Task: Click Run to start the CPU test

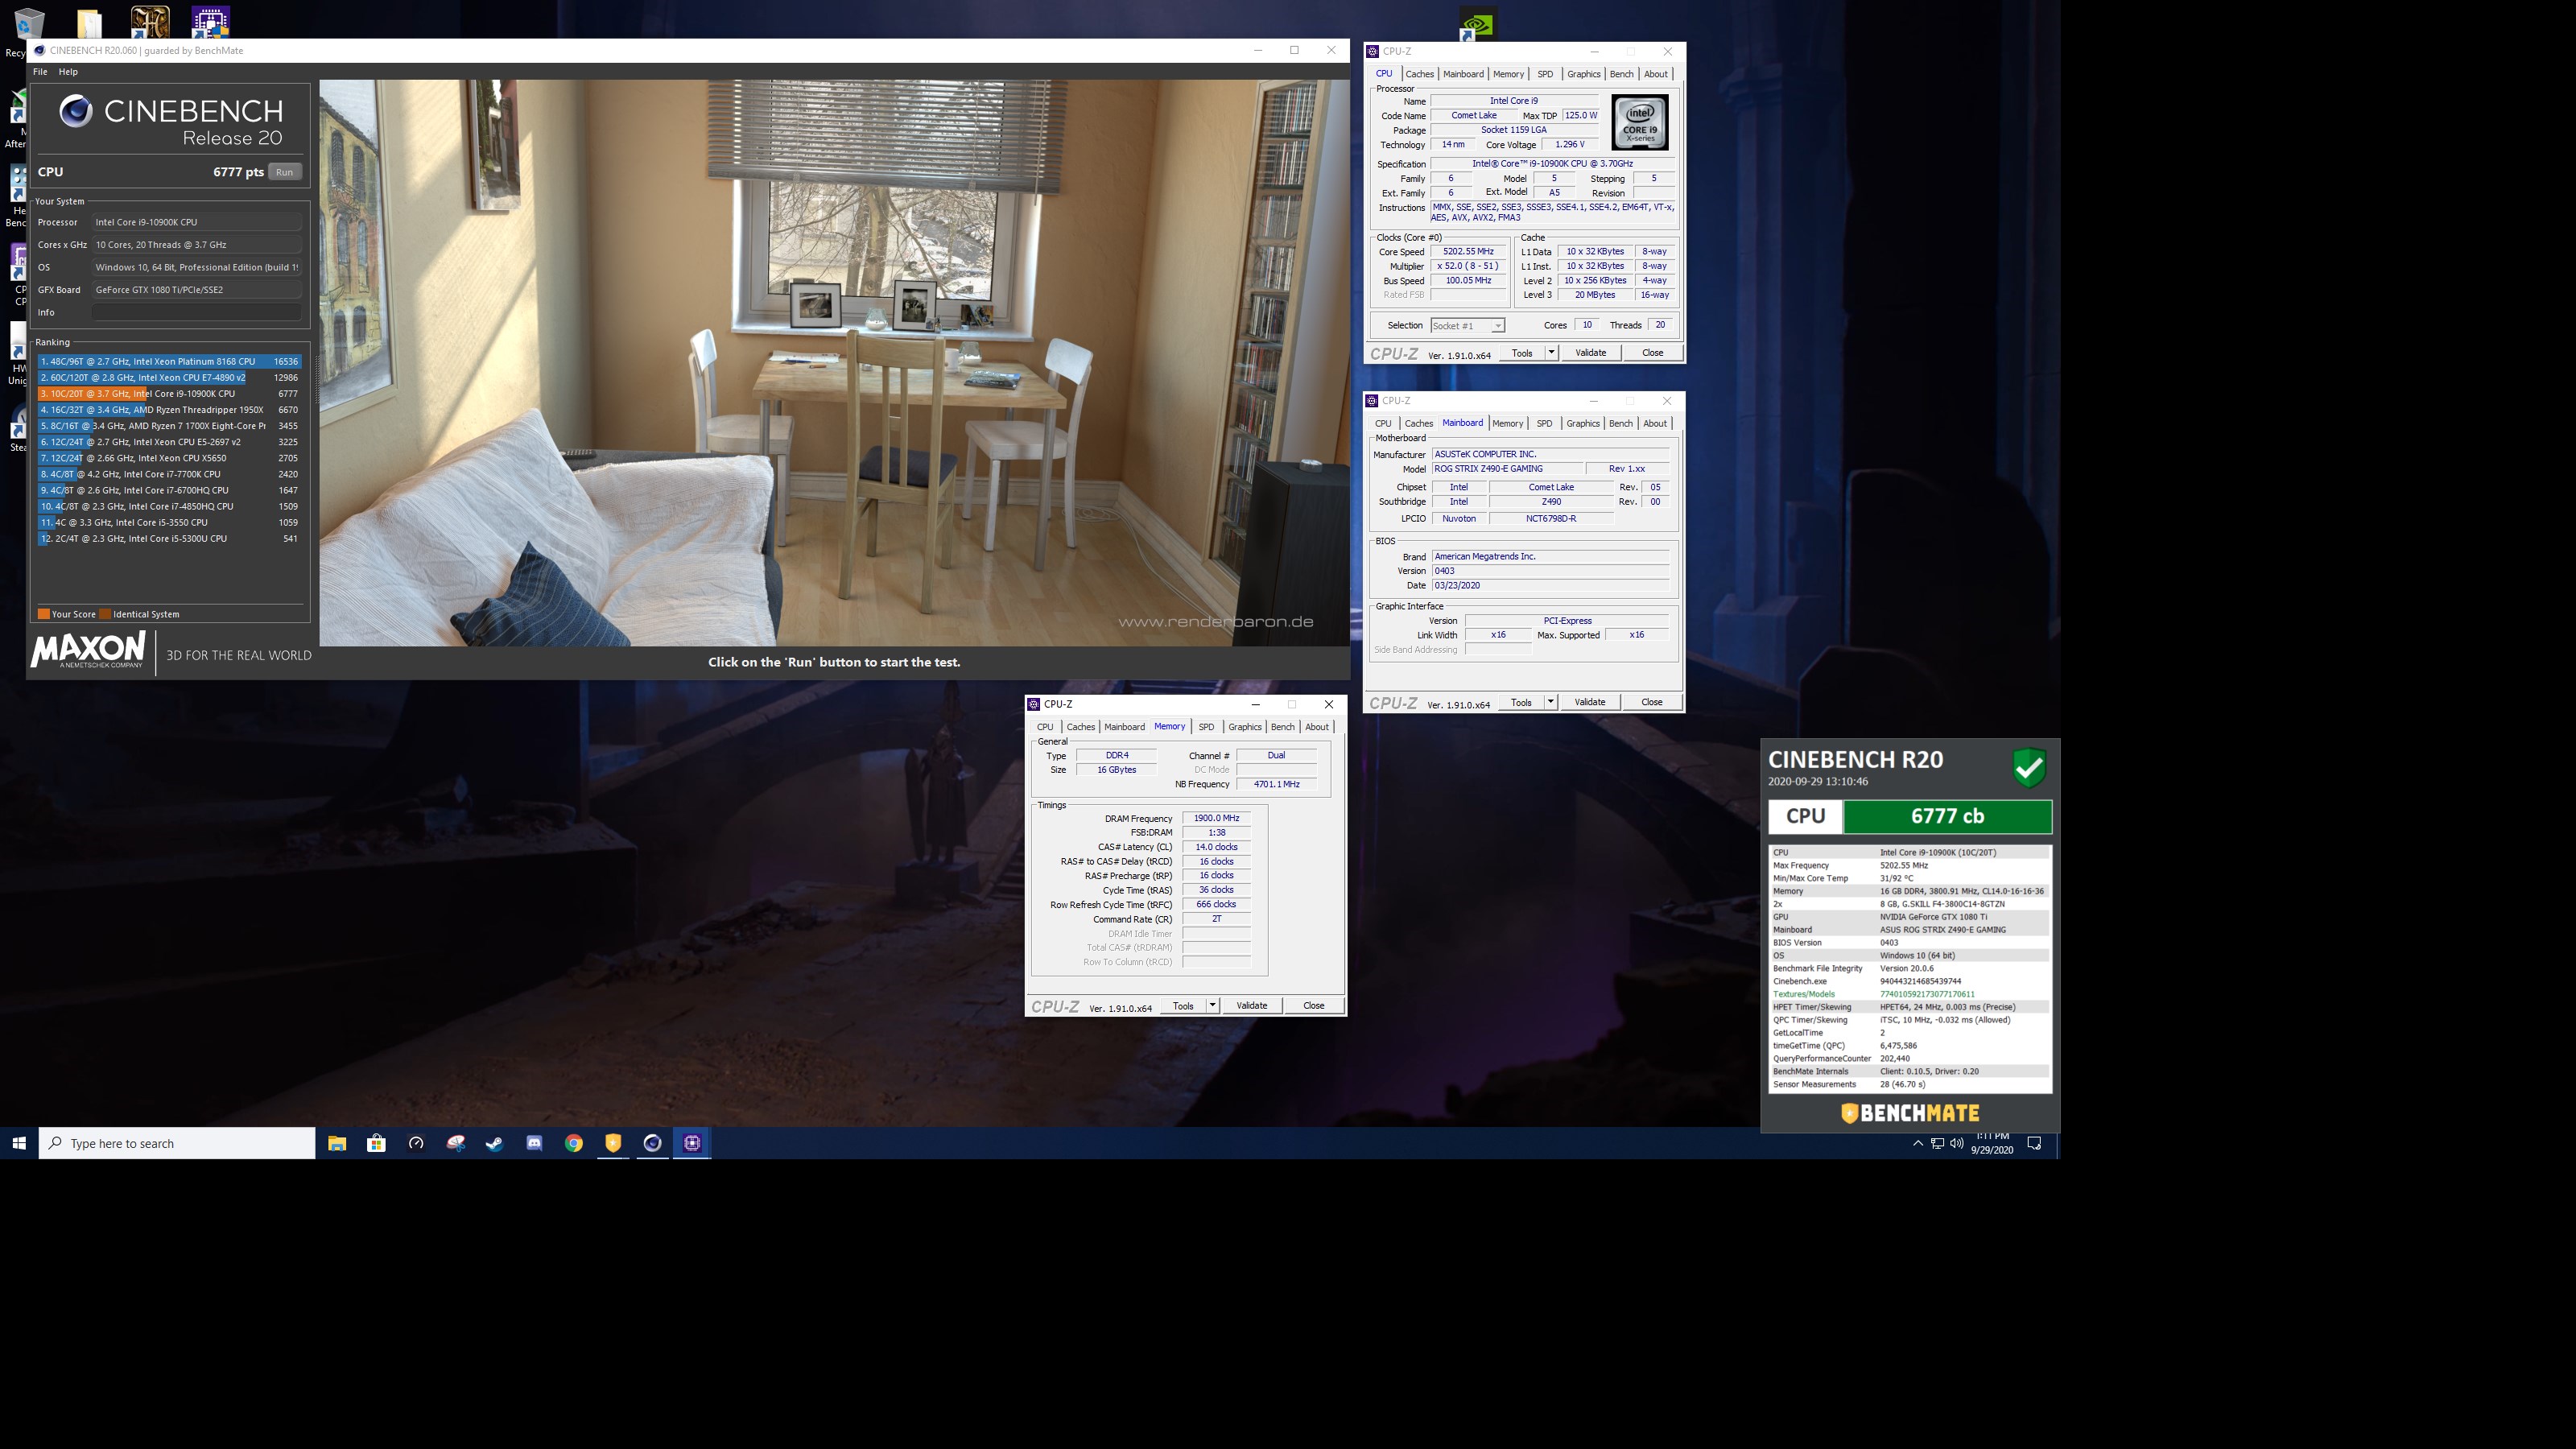Action: point(285,172)
